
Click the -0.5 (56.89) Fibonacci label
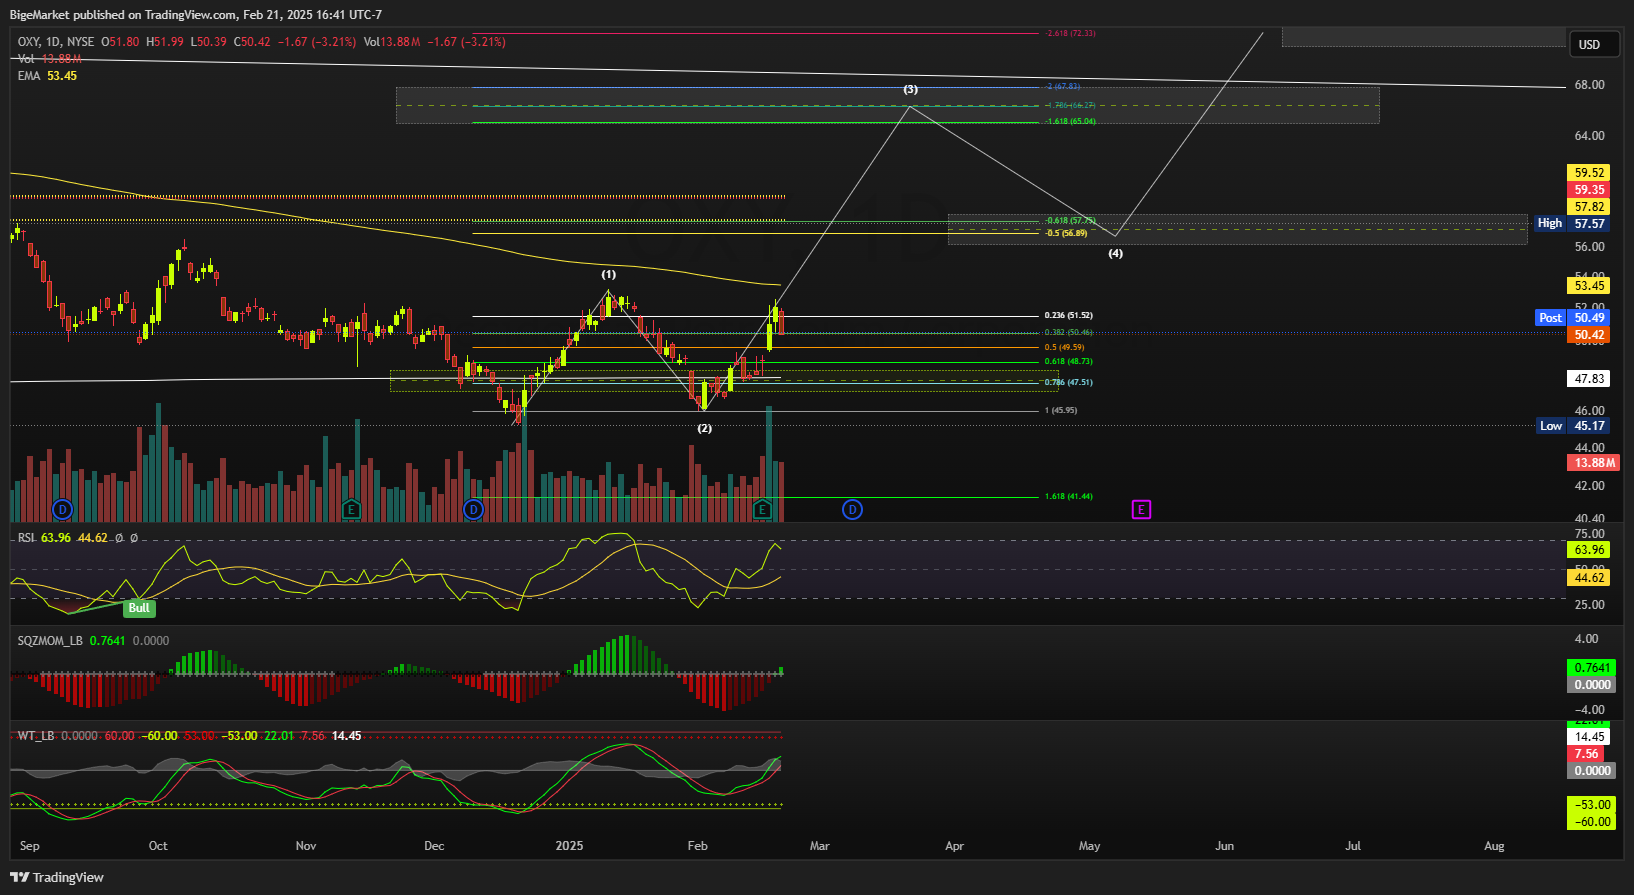(x=1066, y=234)
